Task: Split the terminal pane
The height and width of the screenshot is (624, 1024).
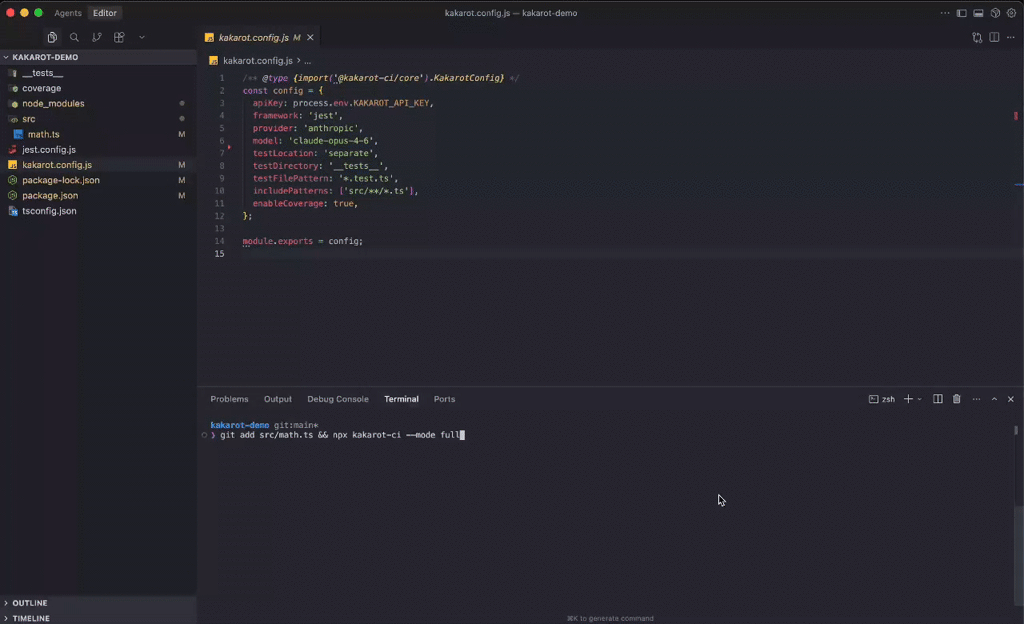Action: point(938,399)
